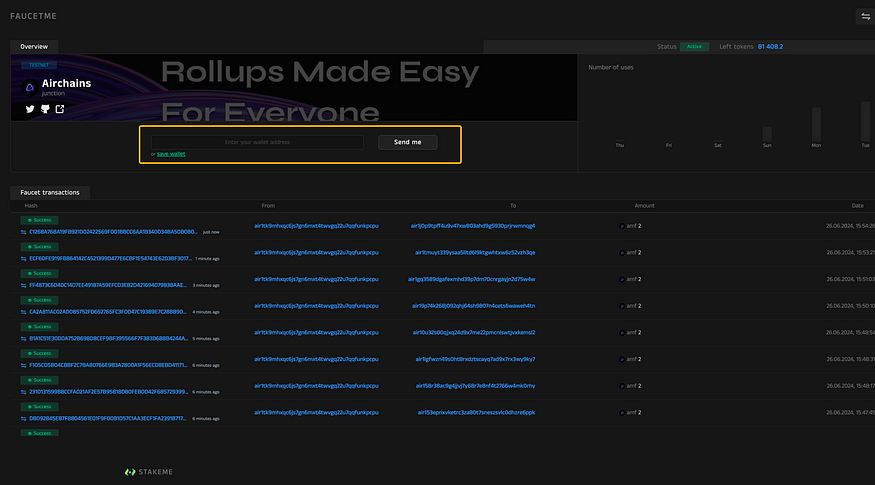875x485 pixels.
Task: Click Success badge above hash FF4B73C6D4
Action: pos(40,273)
